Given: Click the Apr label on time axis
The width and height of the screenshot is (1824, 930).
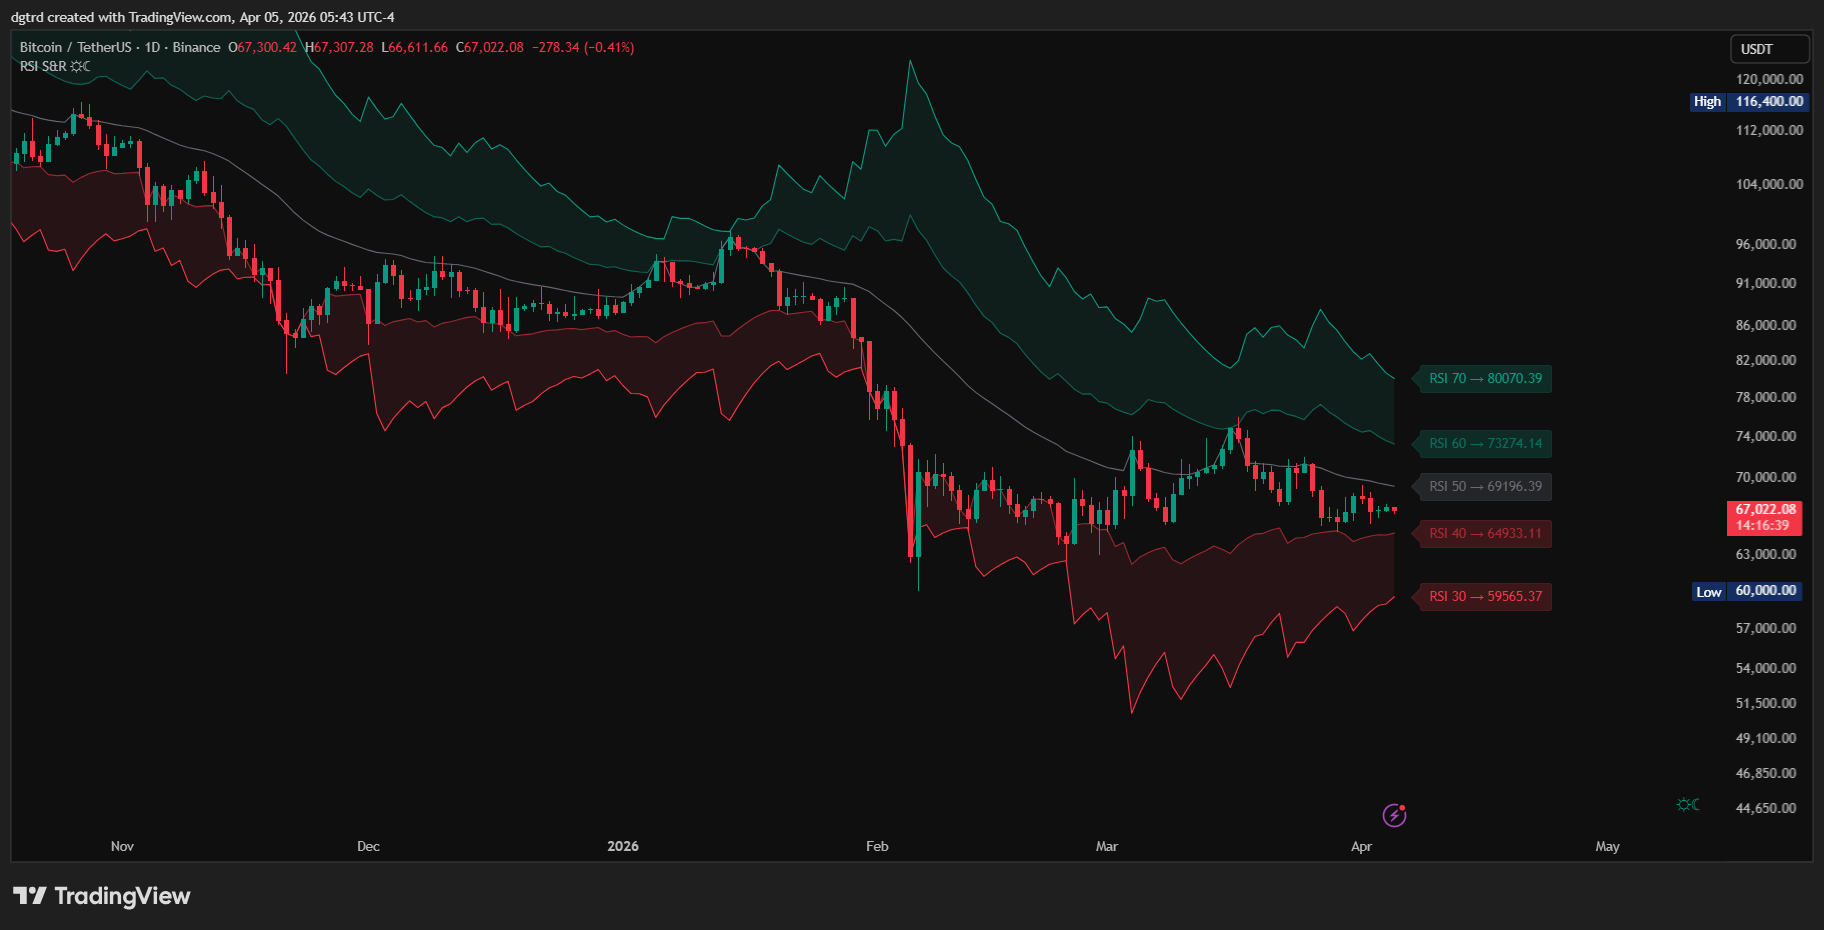Looking at the screenshot, I should point(1361,846).
